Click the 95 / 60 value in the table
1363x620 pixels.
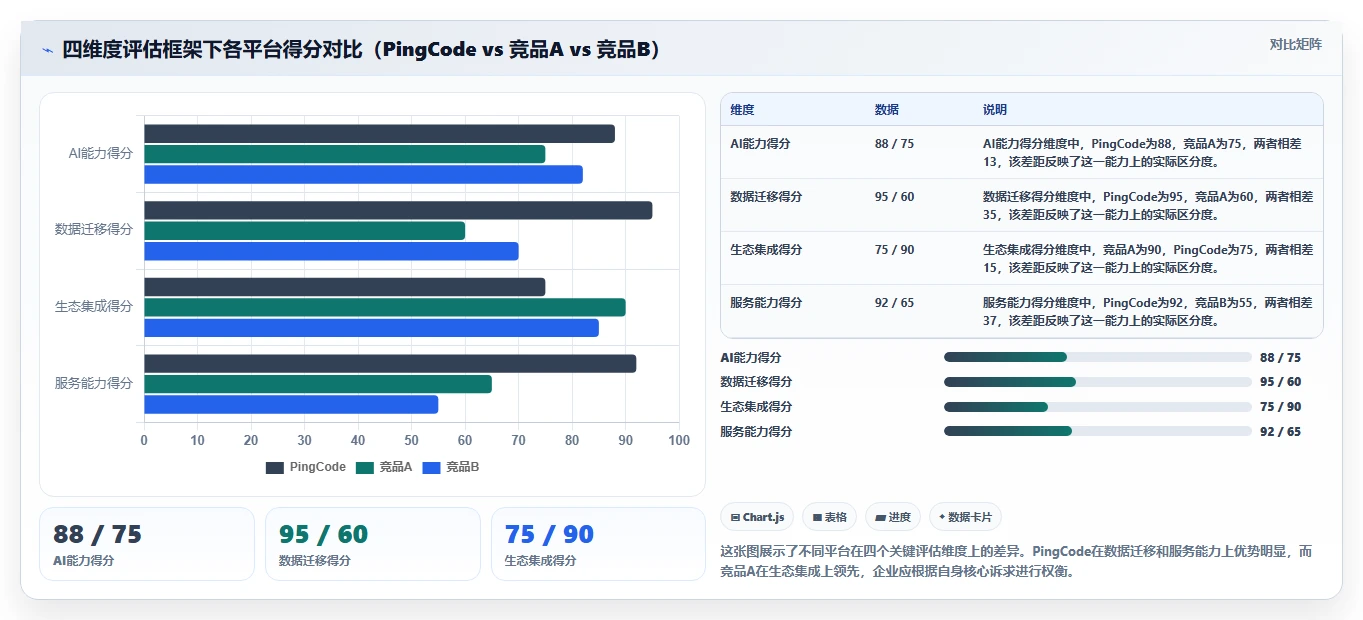pyautogui.click(x=894, y=197)
